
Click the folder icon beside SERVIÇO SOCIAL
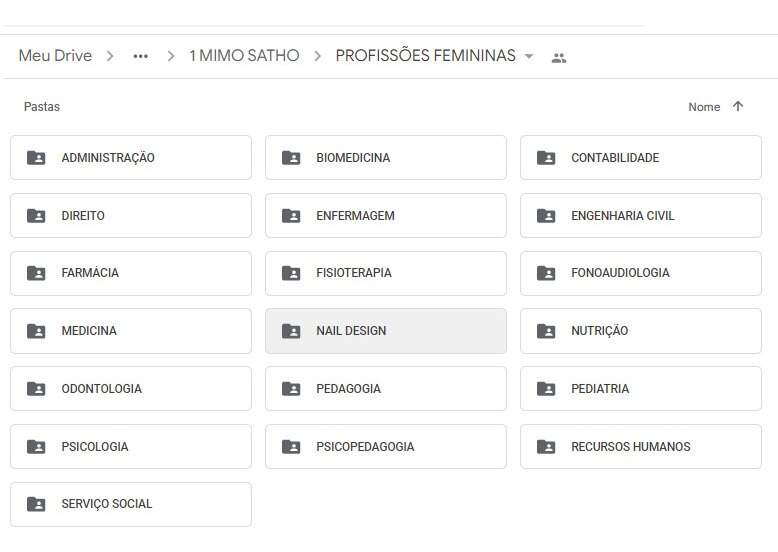point(36,504)
